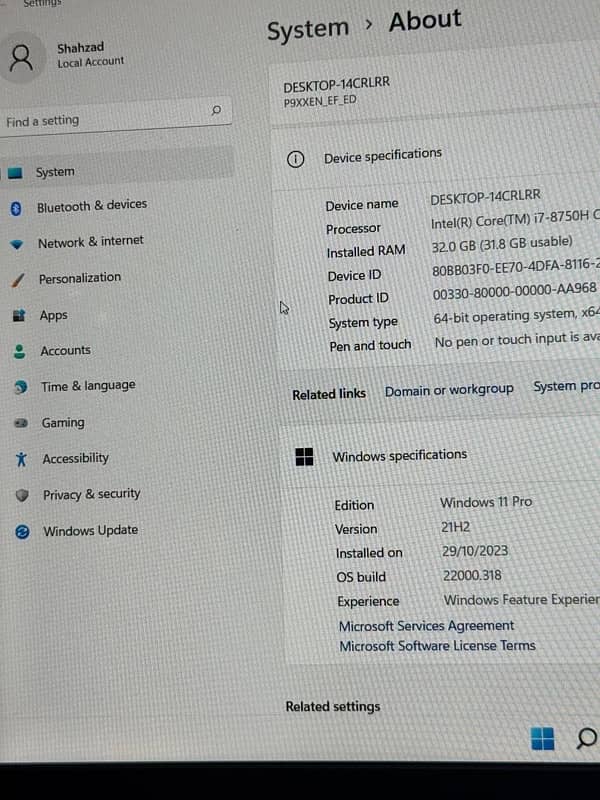
Task: Open Microsoft Services Agreement link
Action: 427,626
